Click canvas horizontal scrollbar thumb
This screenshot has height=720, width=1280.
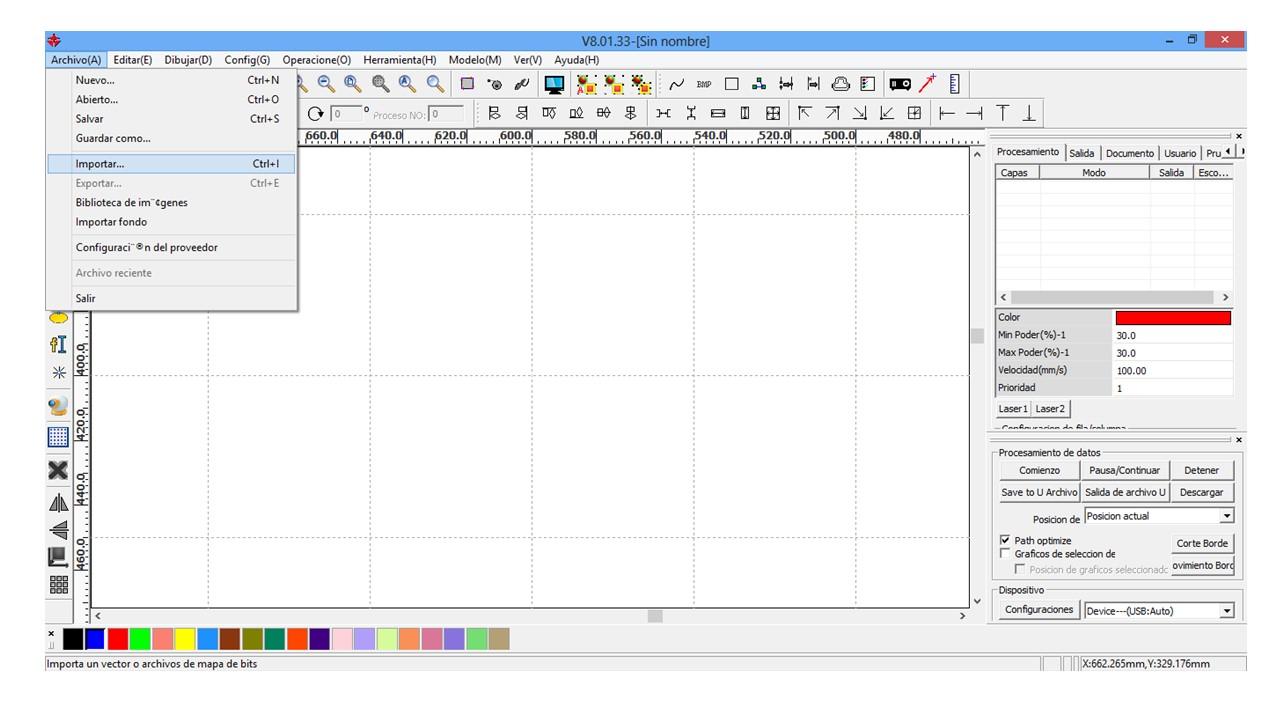click(x=655, y=616)
